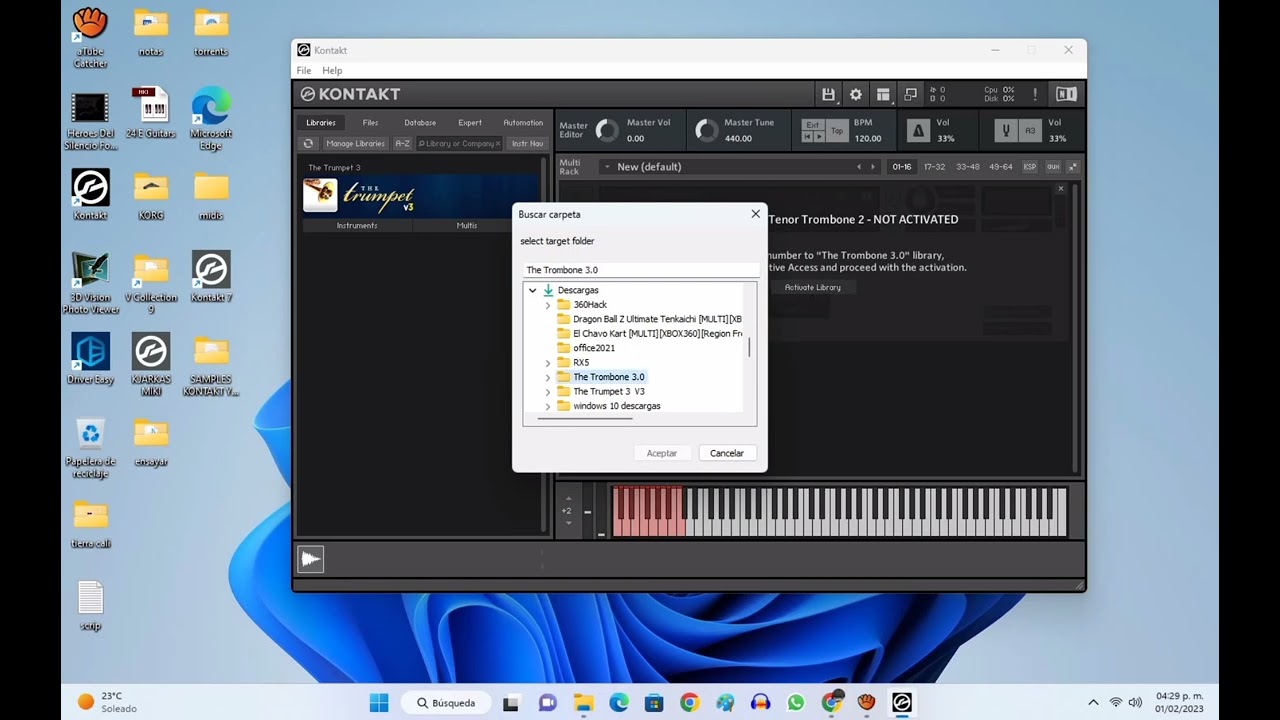Click the Tap tempo button
This screenshot has width=1280, height=720.
(837, 131)
